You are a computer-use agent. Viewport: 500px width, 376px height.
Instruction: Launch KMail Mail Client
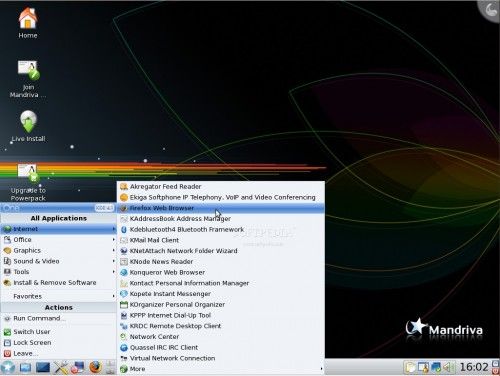click(x=221, y=240)
